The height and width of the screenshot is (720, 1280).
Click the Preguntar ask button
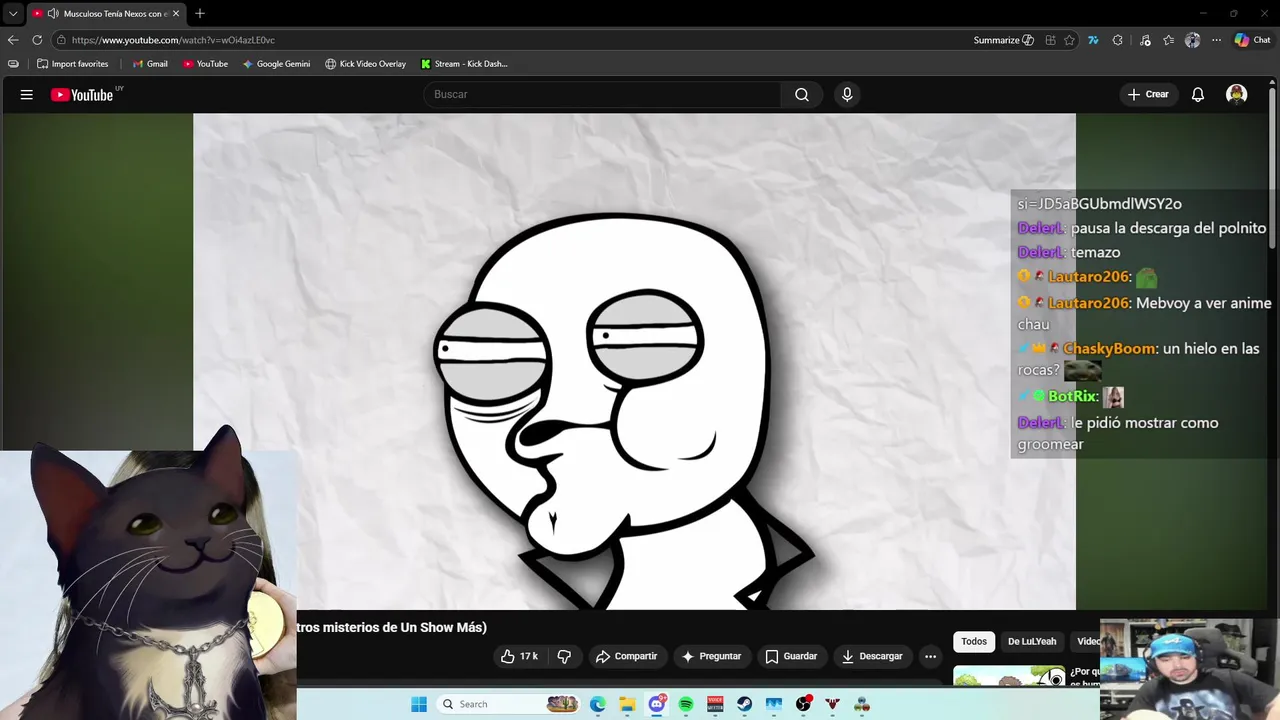[x=711, y=656]
